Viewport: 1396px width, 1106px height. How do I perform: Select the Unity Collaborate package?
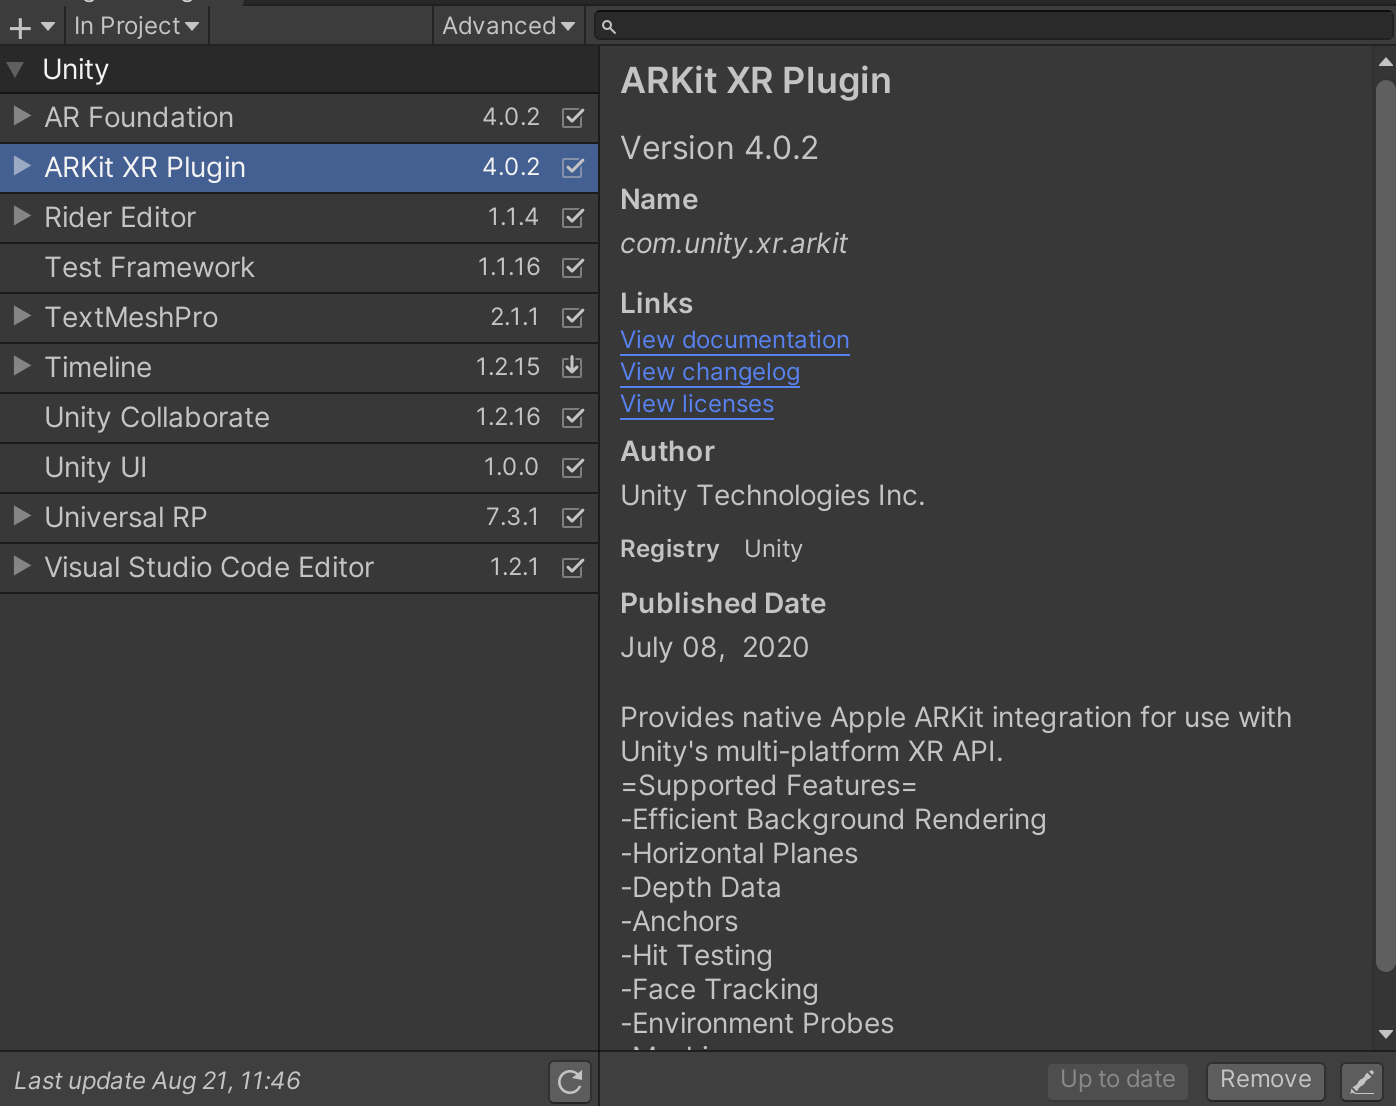[x=299, y=418]
